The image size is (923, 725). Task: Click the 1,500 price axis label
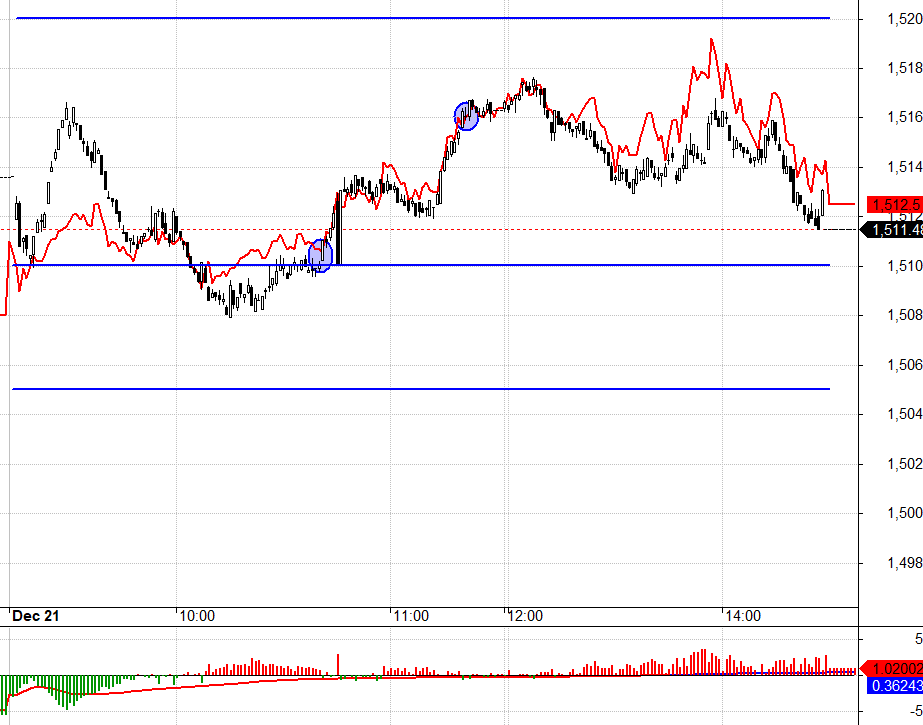point(905,513)
